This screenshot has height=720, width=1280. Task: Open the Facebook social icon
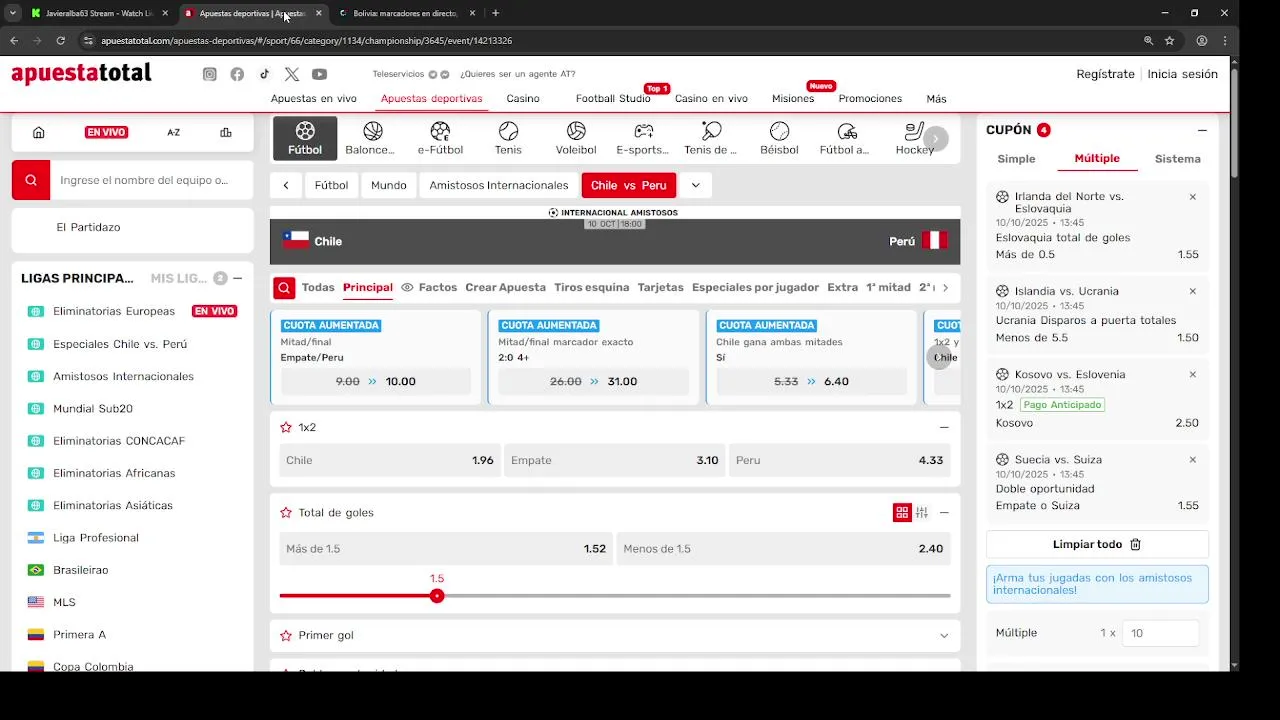[x=237, y=74]
